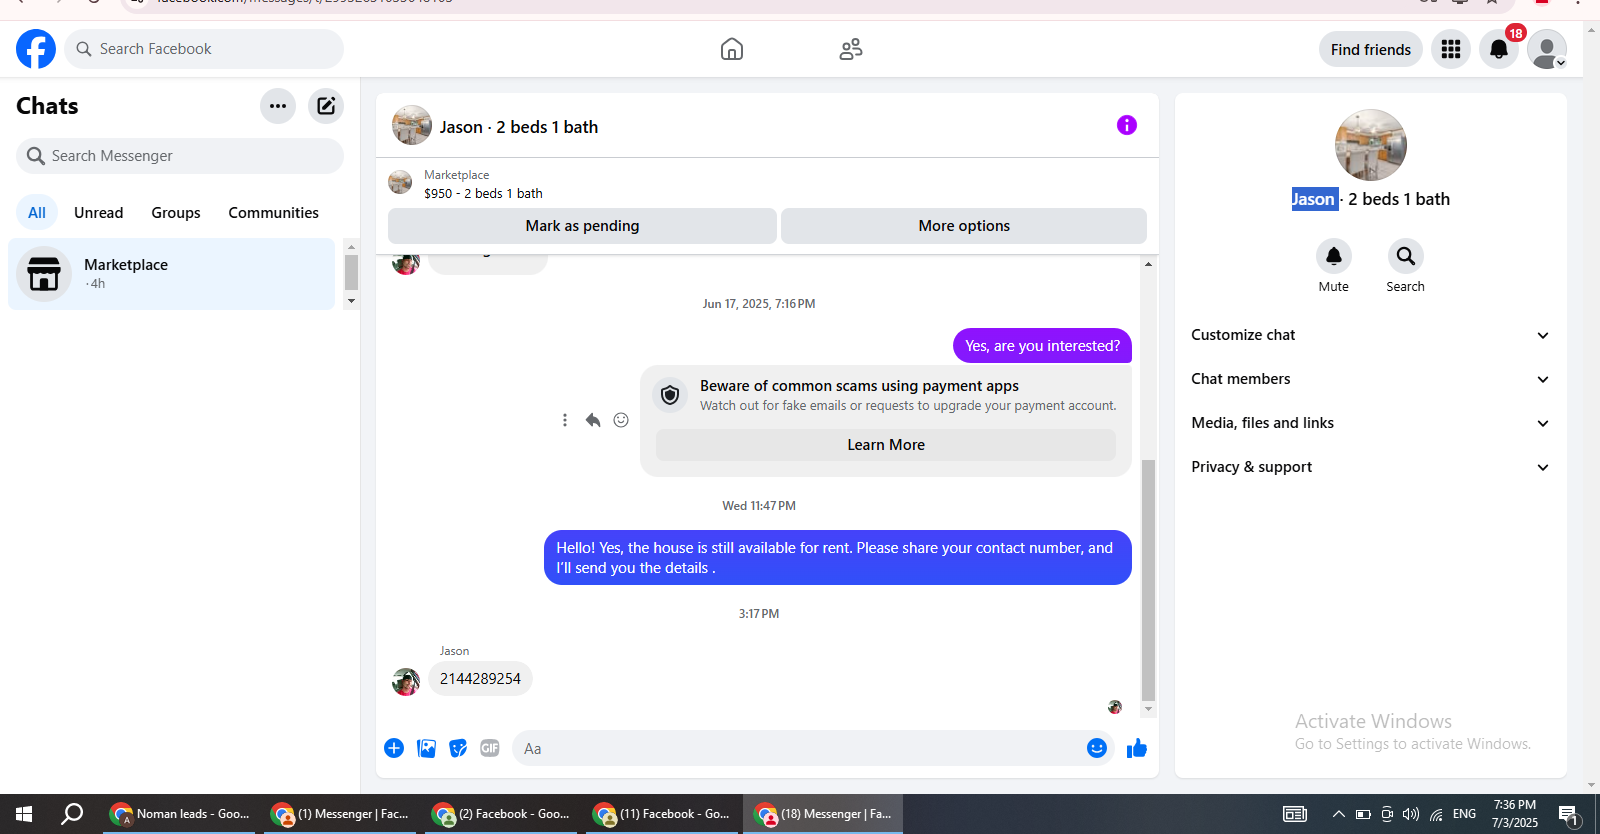Viewport: 1600px width, 834px height.
Task: Open more message actions three-dot icon
Action: 565,420
